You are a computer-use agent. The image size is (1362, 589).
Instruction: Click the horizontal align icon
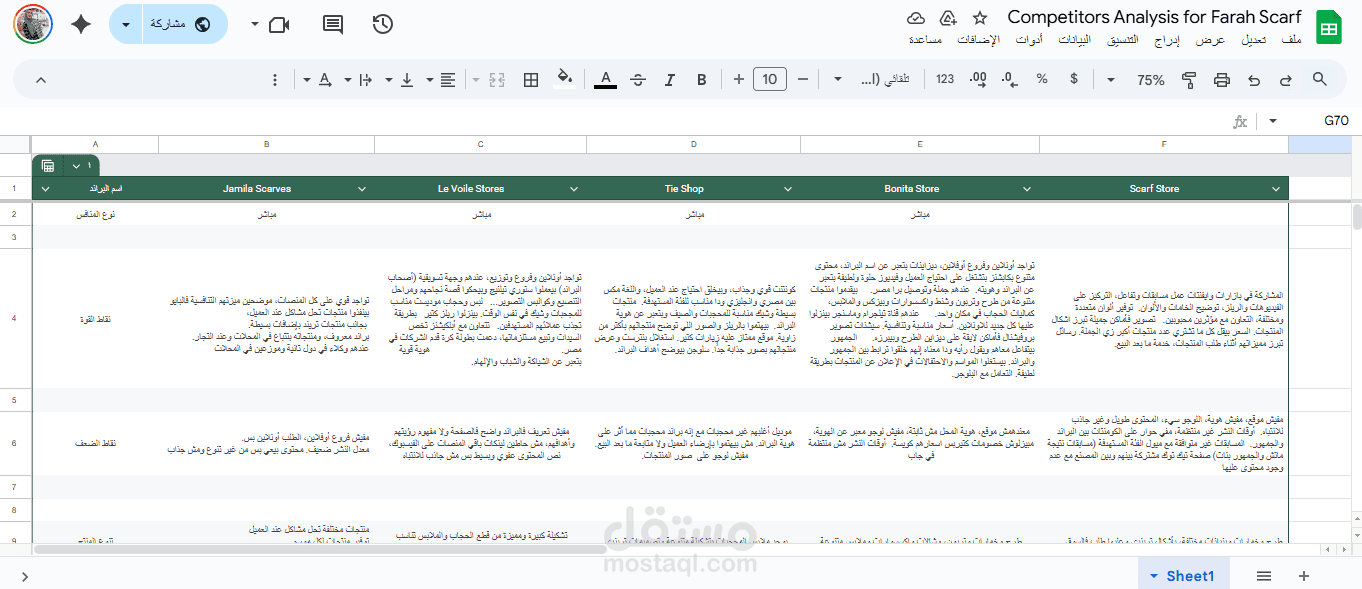click(448, 80)
